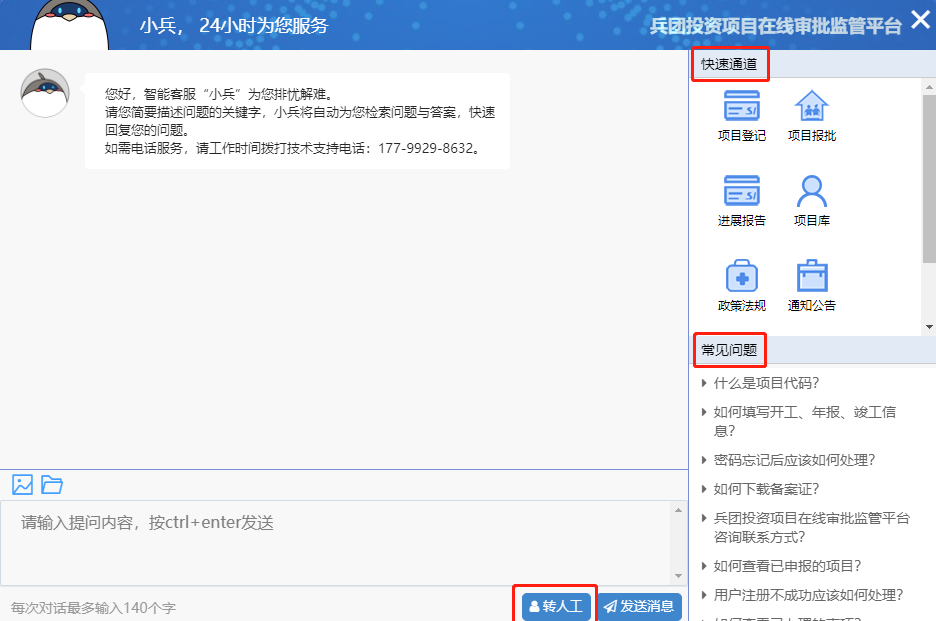
Task: Expand the question 什么是项目代码？
Action: click(766, 383)
